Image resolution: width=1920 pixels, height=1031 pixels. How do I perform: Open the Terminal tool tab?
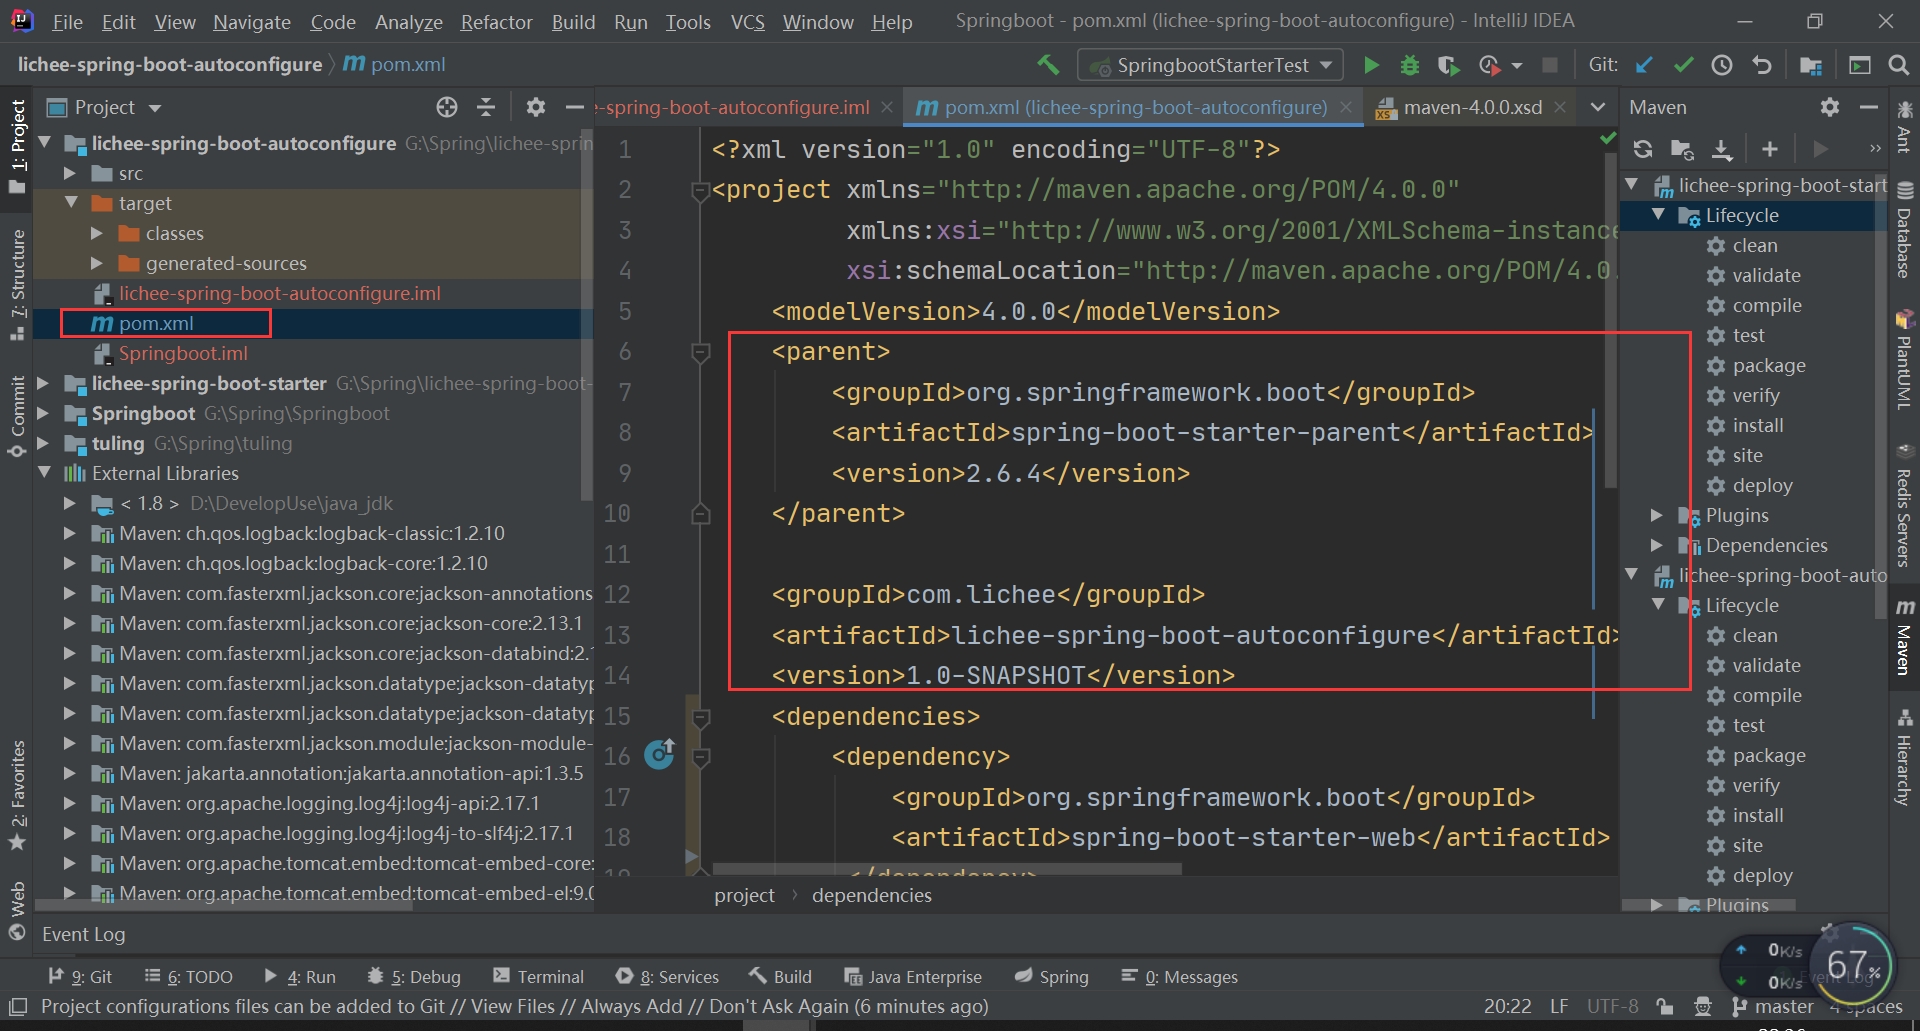[538, 977]
